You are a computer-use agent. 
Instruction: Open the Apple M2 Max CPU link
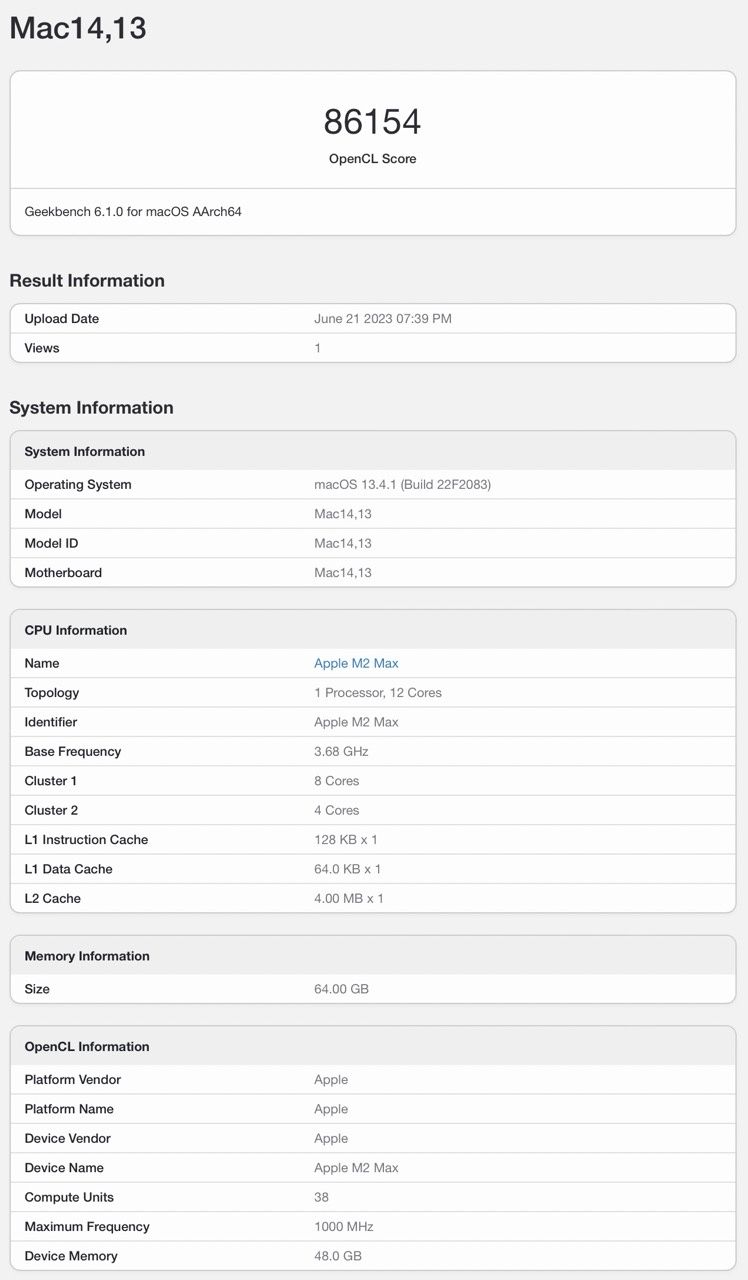(x=356, y=663)
